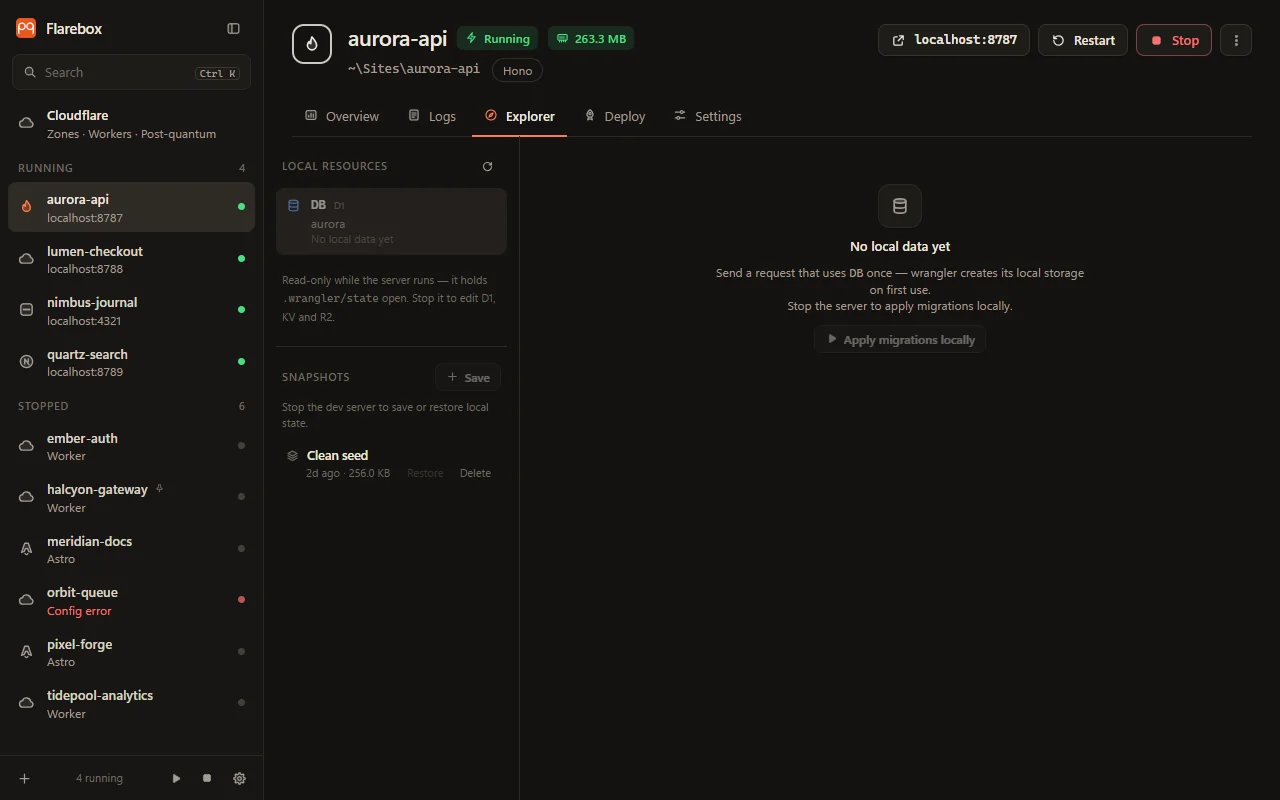Open localhost:8787 in browser

pyautogui.click(x=954, y=40)
